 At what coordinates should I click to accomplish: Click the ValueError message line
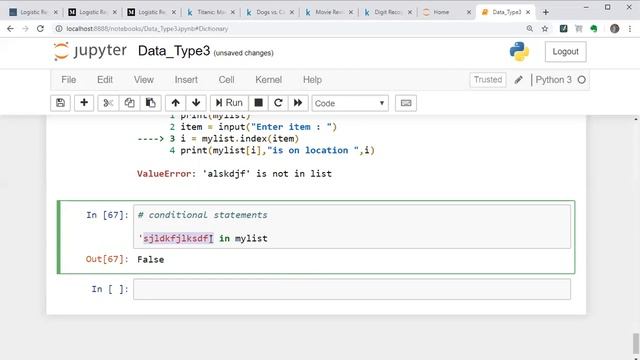pyautogui.click(x=234, y=174)
